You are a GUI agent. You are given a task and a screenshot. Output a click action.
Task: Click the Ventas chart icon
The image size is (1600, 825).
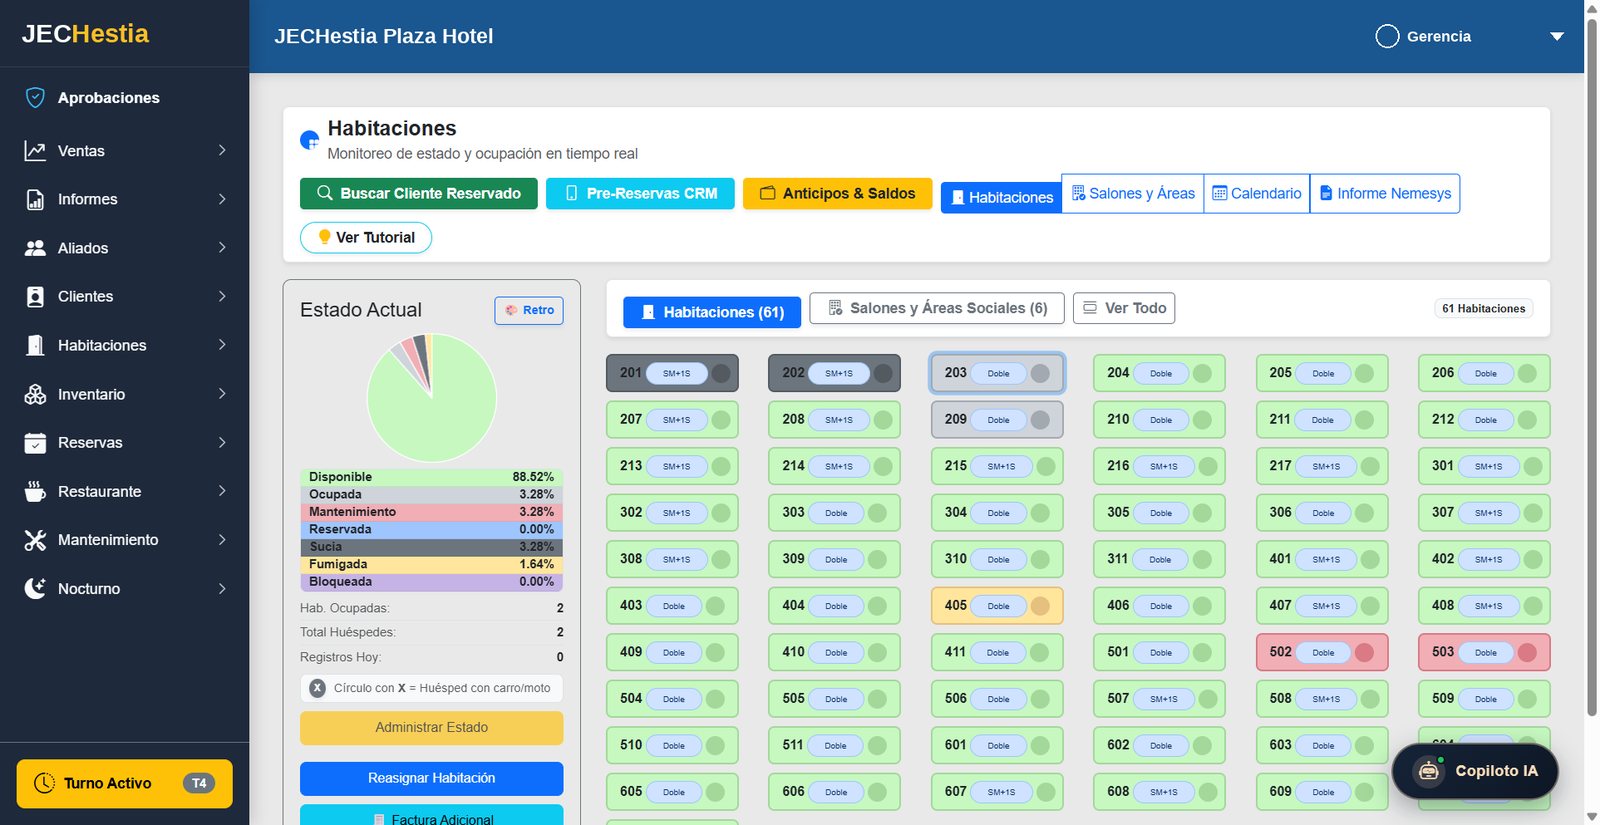(x=35, y=151)
